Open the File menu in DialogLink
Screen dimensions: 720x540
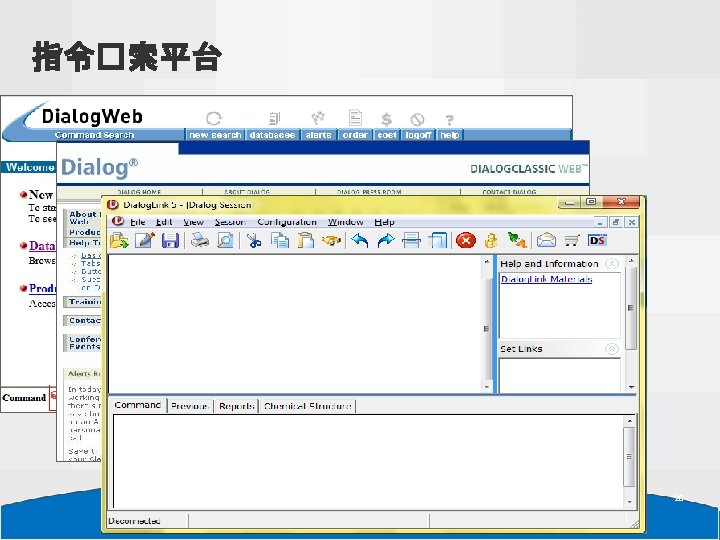[138, 222]
